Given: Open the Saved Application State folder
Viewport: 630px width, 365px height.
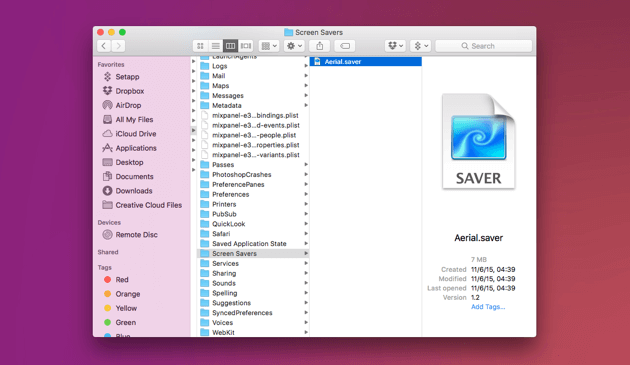Looking at the screenshot, I should tap(253, 244).
